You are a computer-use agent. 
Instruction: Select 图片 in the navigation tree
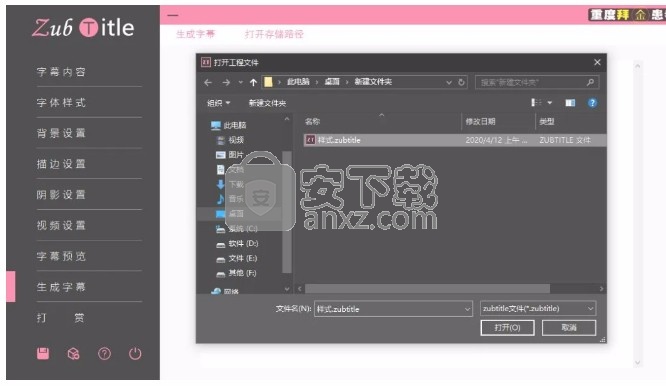pyautogui.click(x=231, y=155)
